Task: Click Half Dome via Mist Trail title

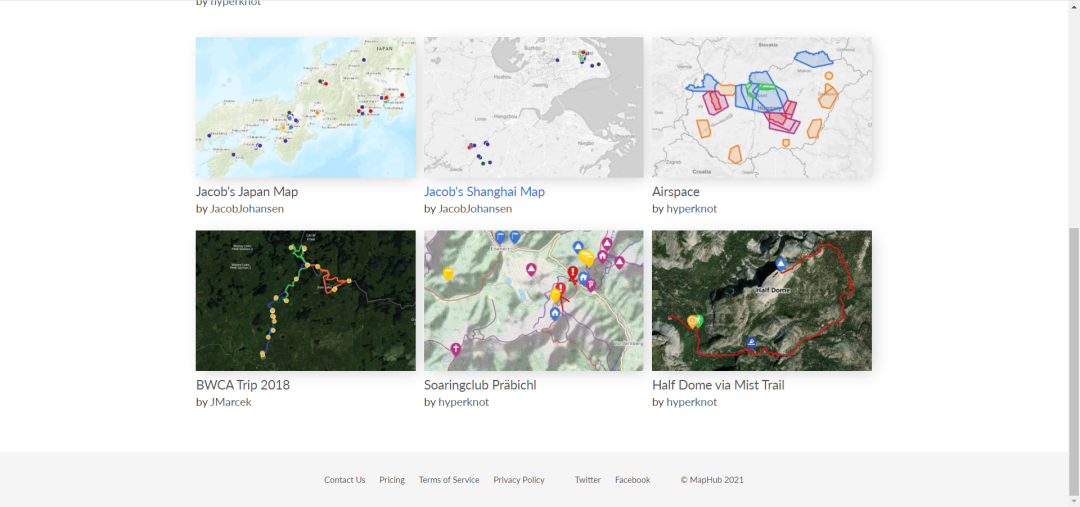Action: click(718, 385)
